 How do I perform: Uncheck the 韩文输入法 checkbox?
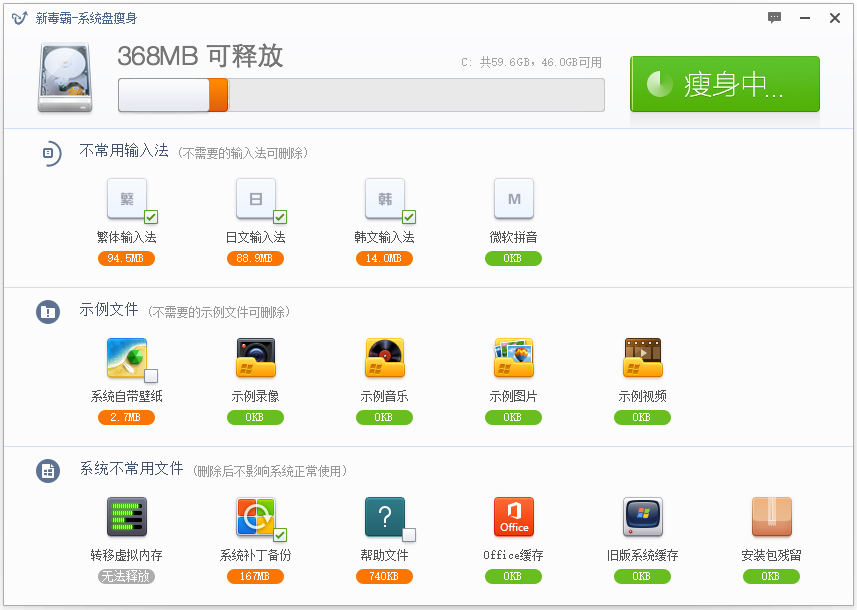pyautogui.click(x=409, y=217)
